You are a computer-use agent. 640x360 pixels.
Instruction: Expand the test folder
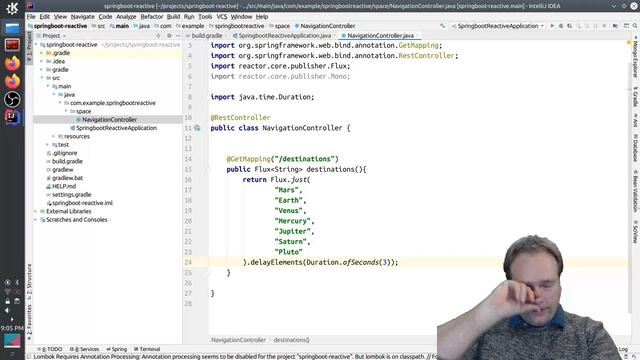[48, 144]
